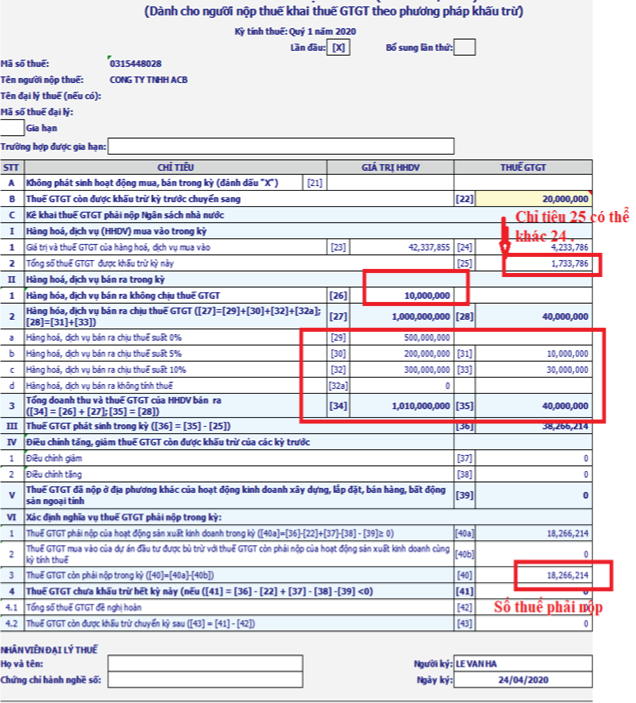
Task: Toggle the 'Lần đầu' checkbox marked X
Action: [x=339, y=47]
